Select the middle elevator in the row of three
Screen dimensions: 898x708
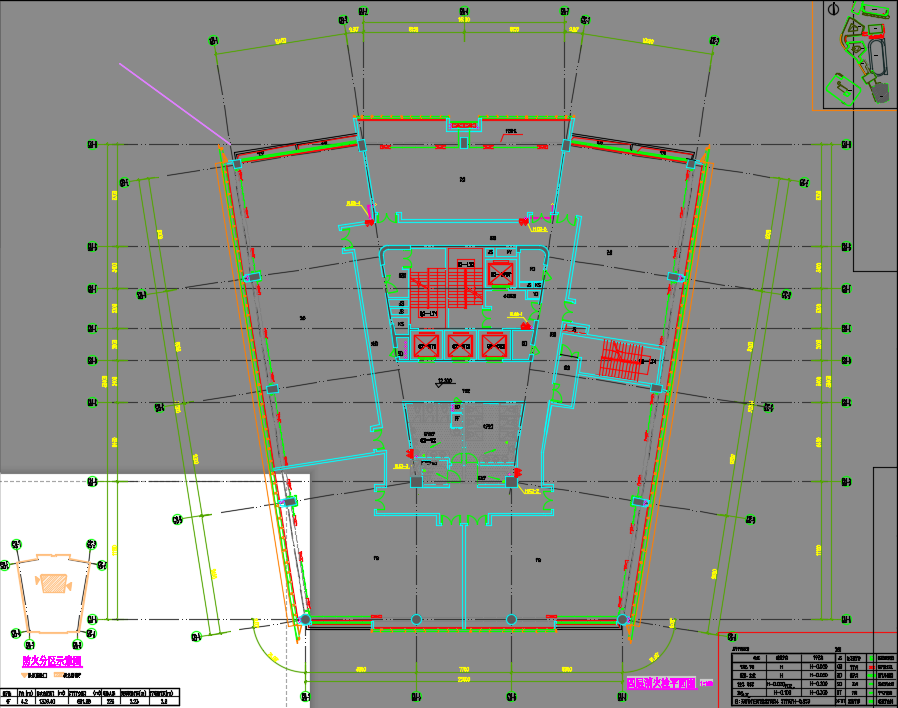[x=460, y=346]
